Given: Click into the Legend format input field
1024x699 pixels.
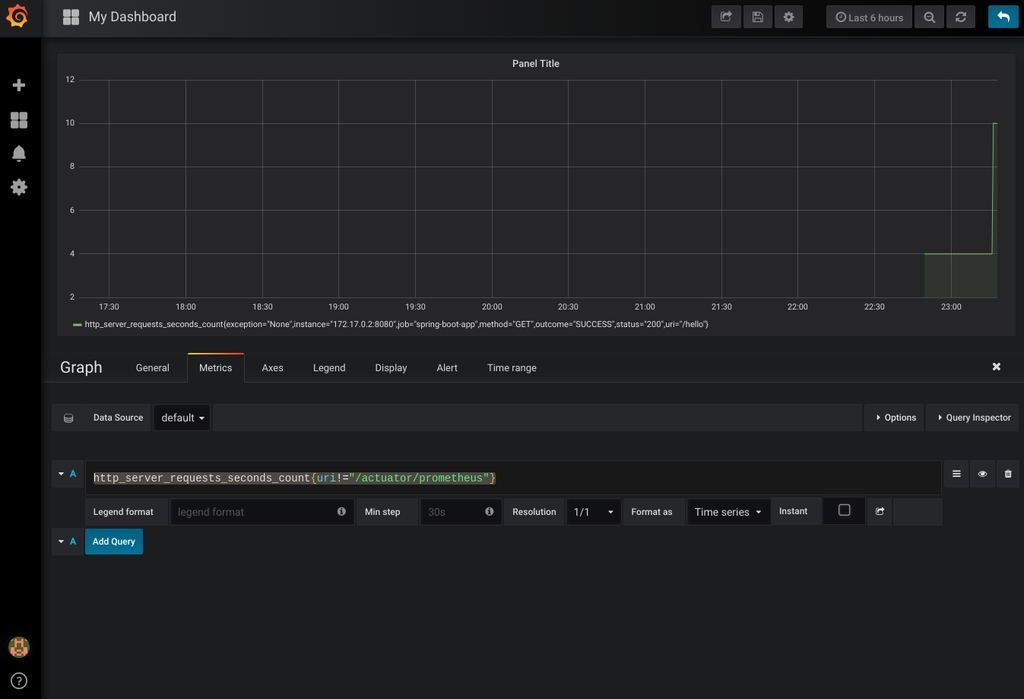Looking at the screenshot, I should pos(262,512).
